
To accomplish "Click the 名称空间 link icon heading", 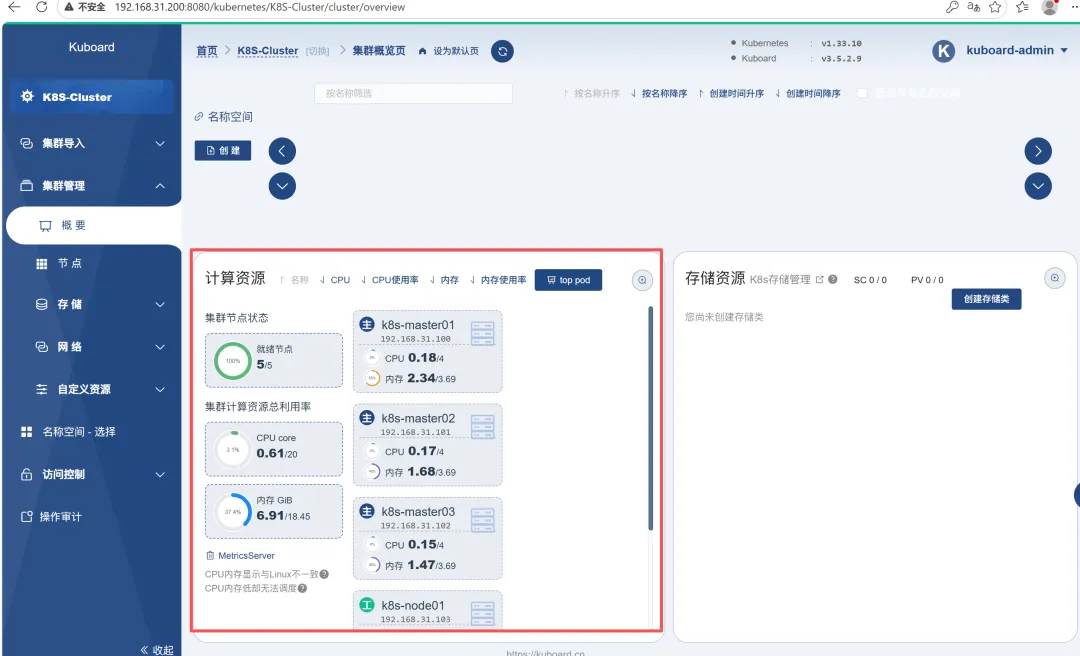I will 223,116.
